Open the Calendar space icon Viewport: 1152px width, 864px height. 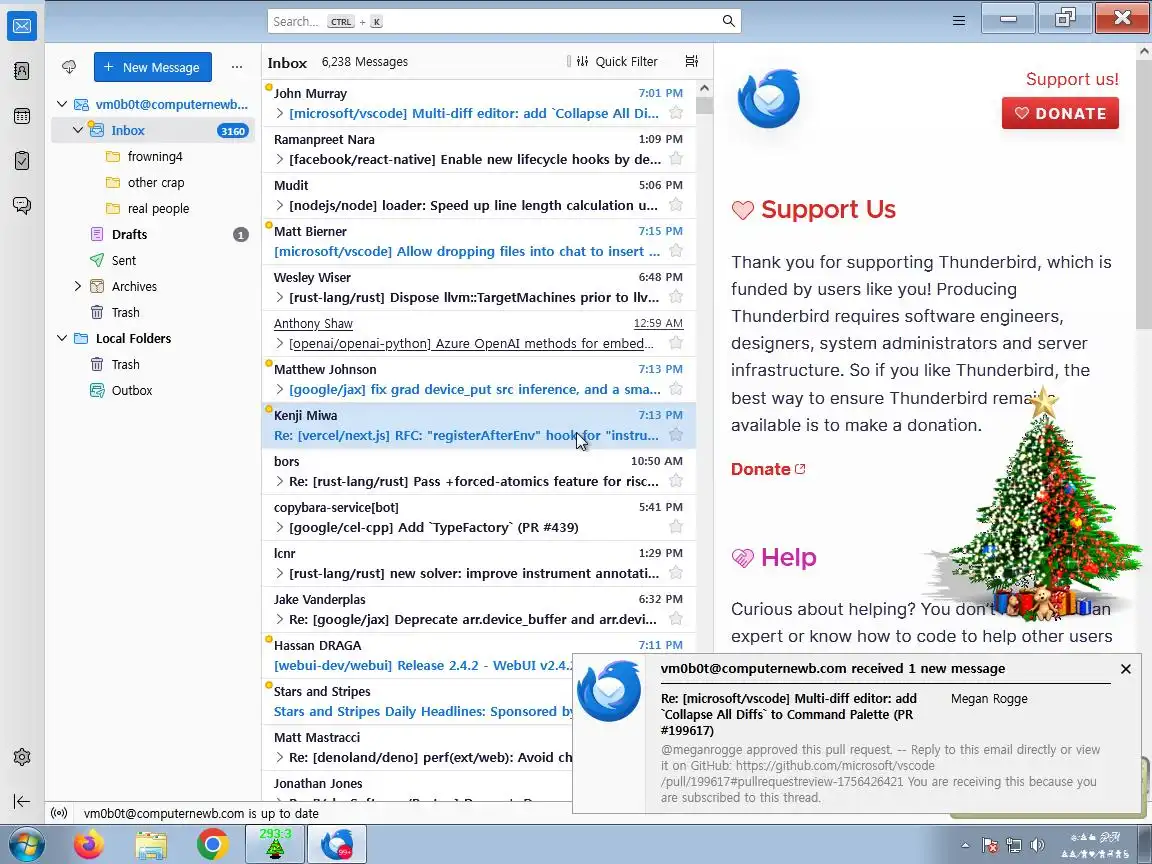(x=22, y=115)
